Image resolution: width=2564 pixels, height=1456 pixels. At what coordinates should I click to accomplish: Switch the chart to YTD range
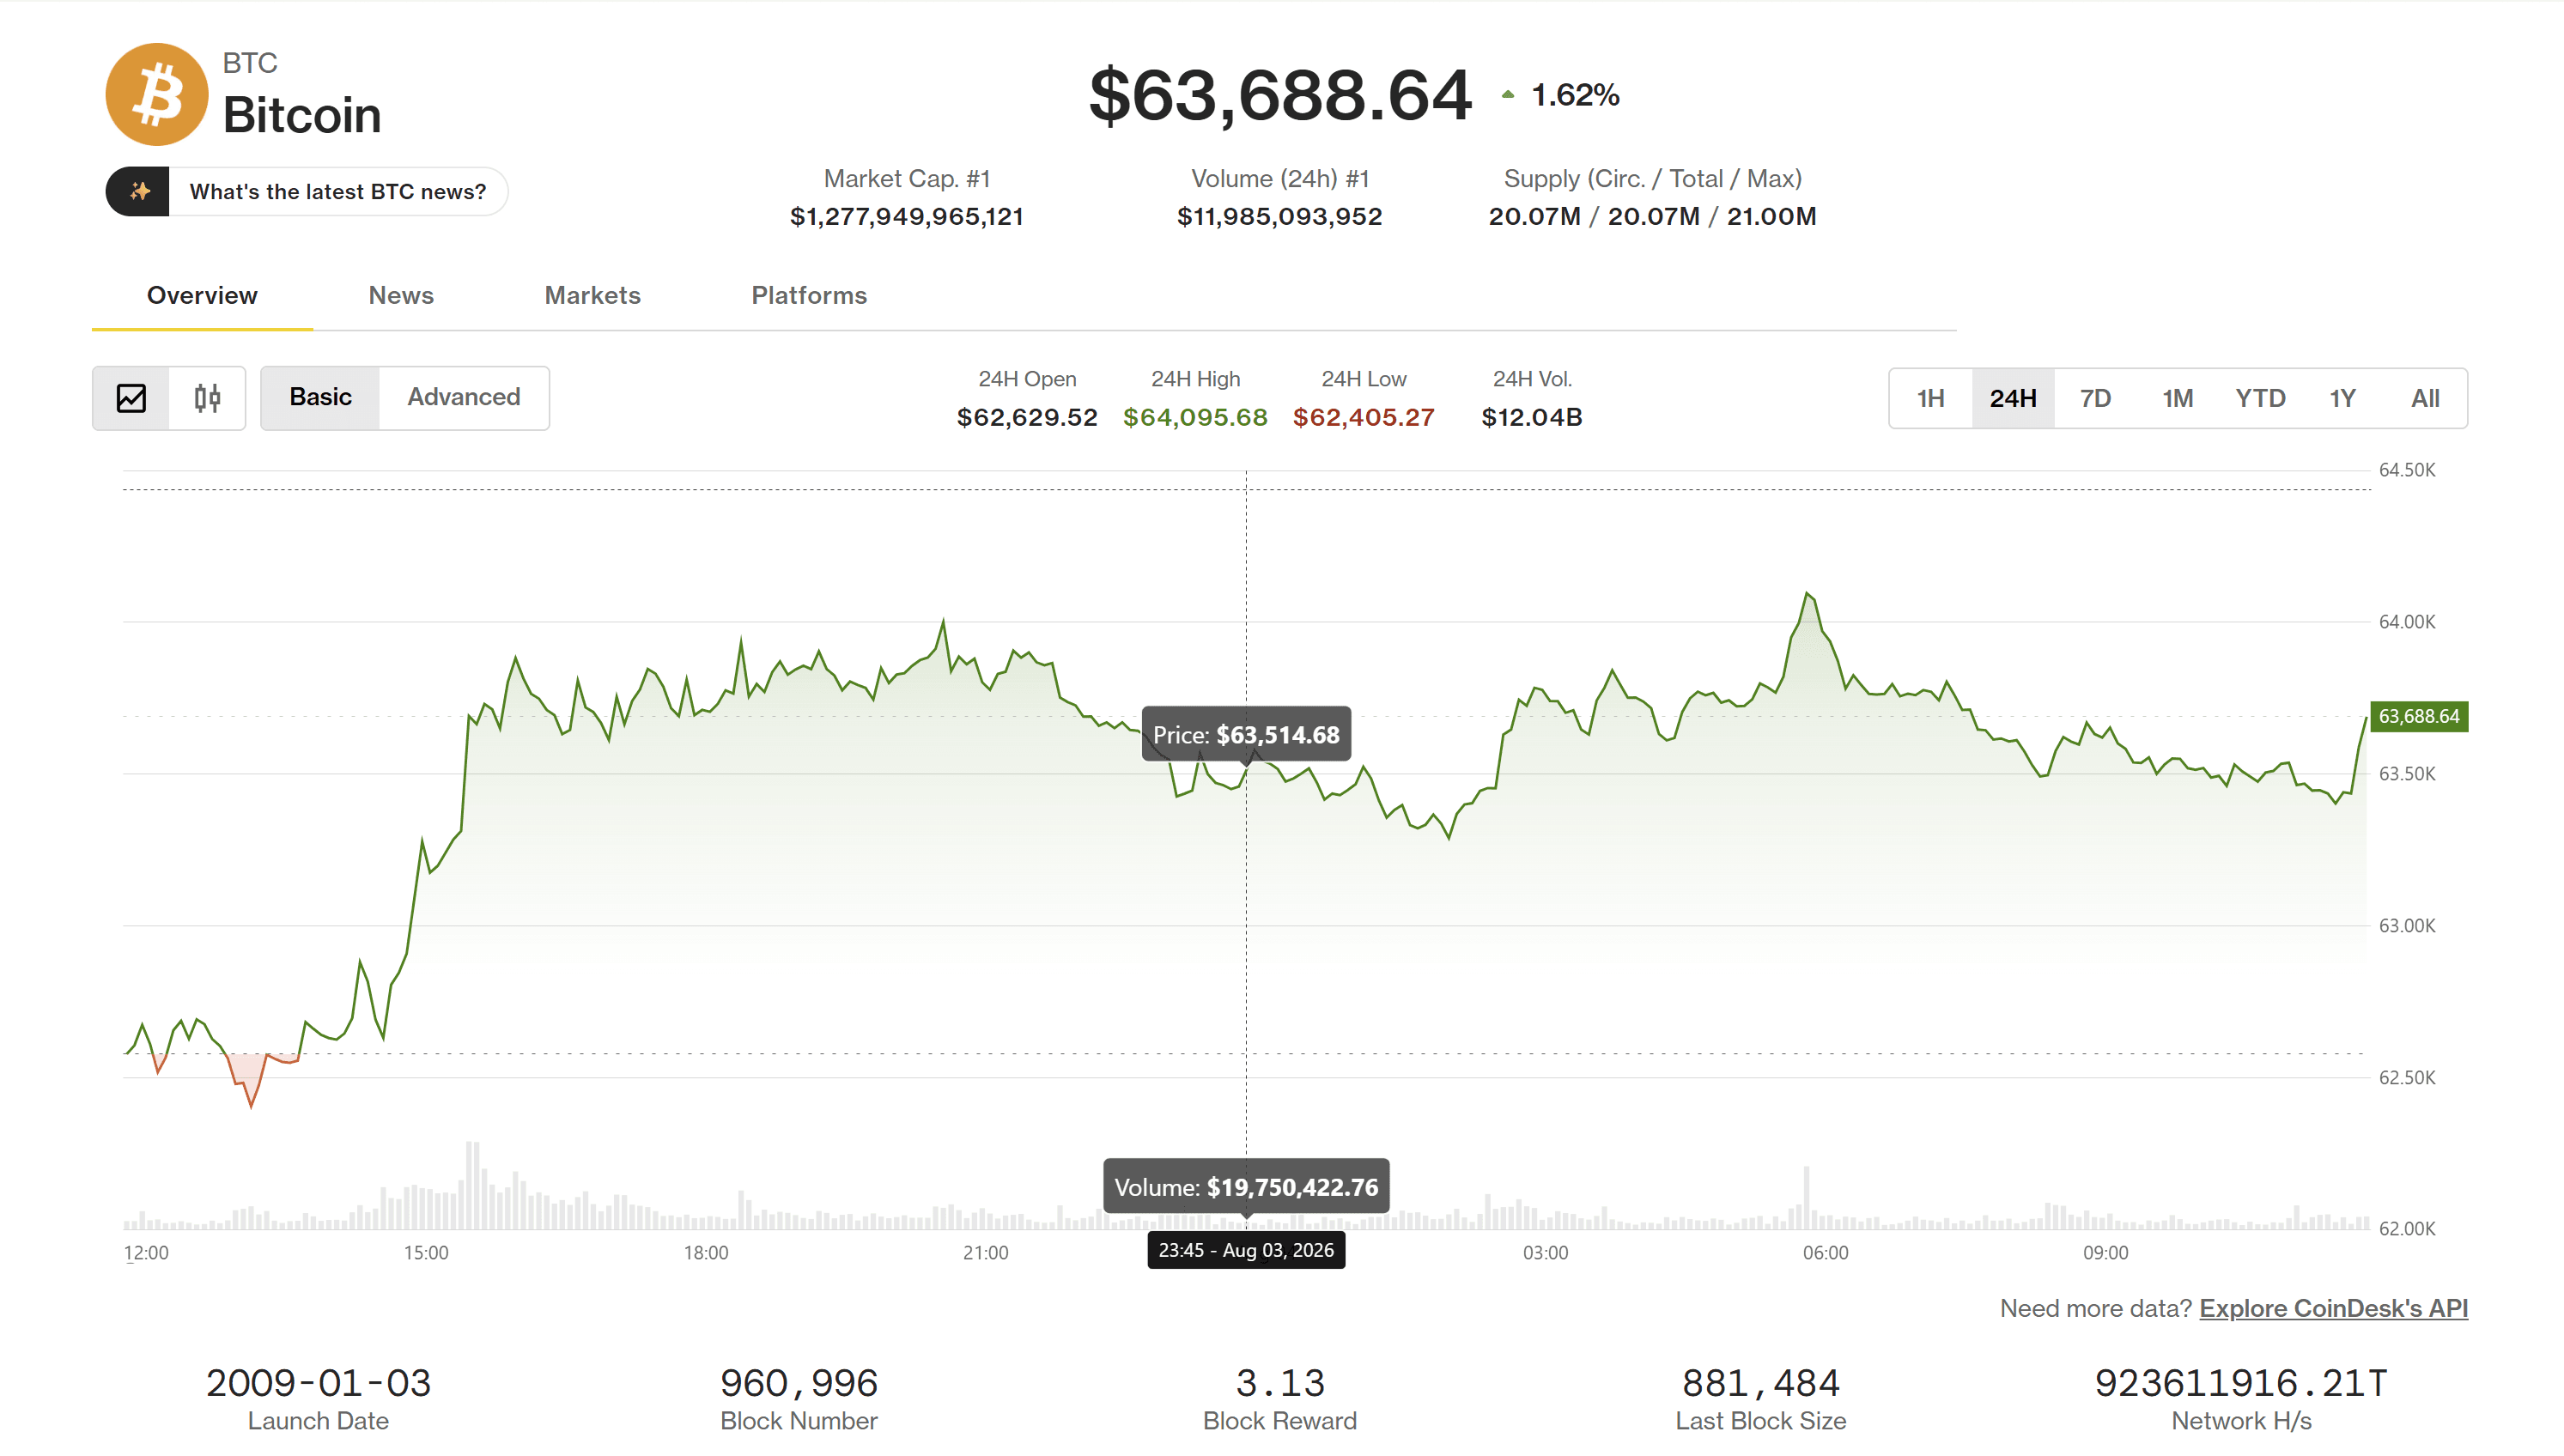[2260, 398]
